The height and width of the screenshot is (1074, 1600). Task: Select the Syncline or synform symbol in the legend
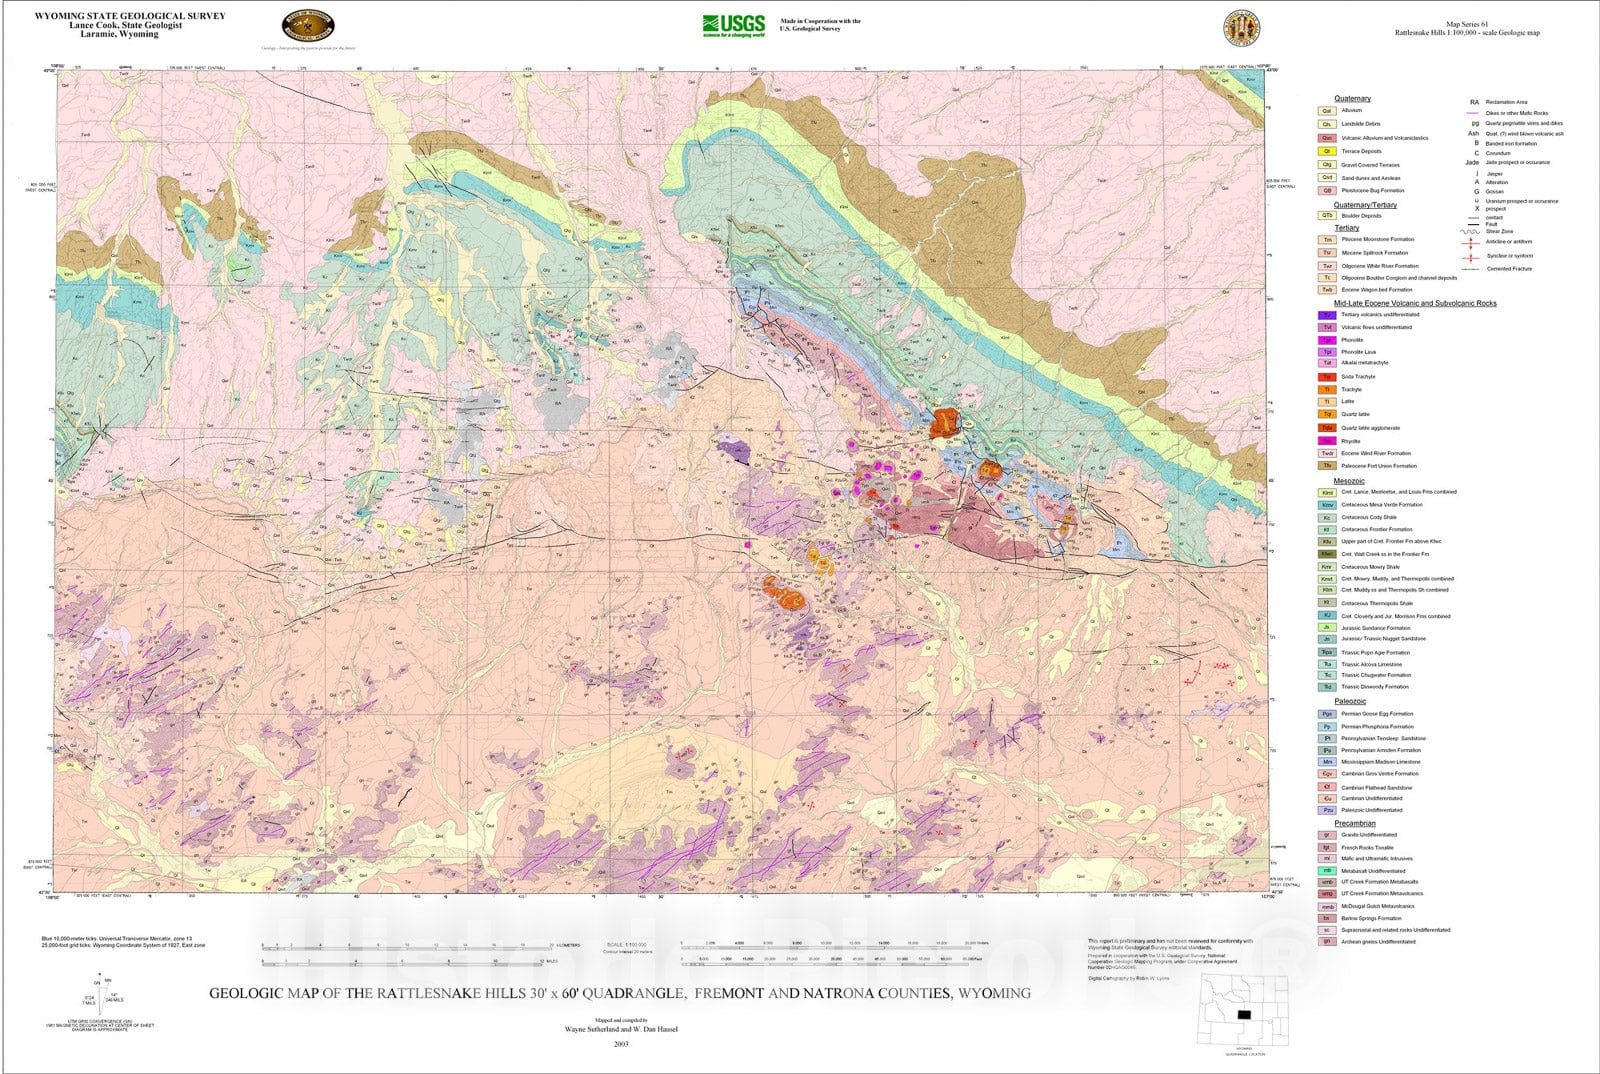(x=1470, y=257)
